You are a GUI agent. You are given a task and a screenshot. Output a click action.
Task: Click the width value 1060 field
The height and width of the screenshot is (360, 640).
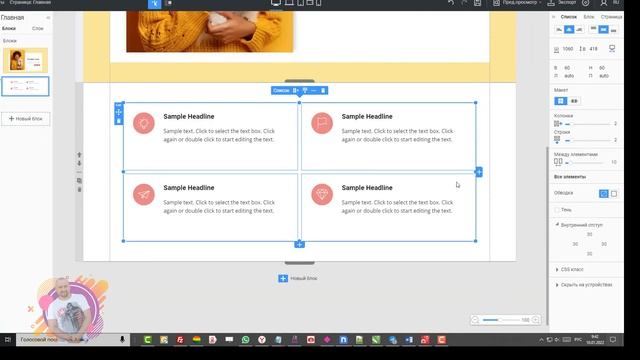point(568,49)
